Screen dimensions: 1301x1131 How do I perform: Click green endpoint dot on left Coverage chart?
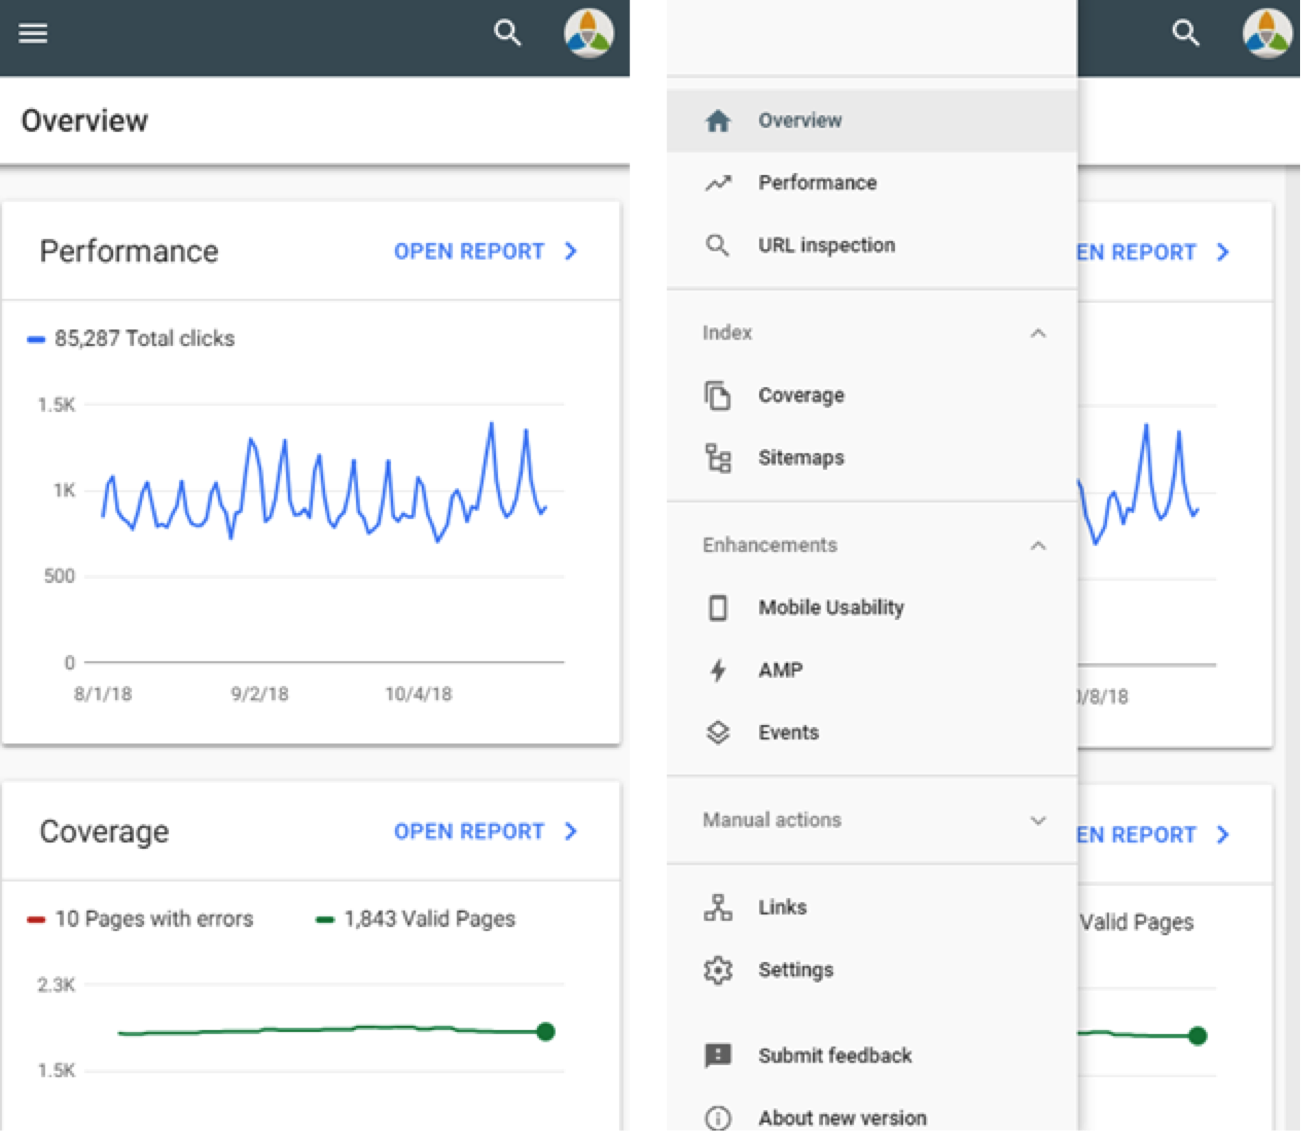[546, 1032]
